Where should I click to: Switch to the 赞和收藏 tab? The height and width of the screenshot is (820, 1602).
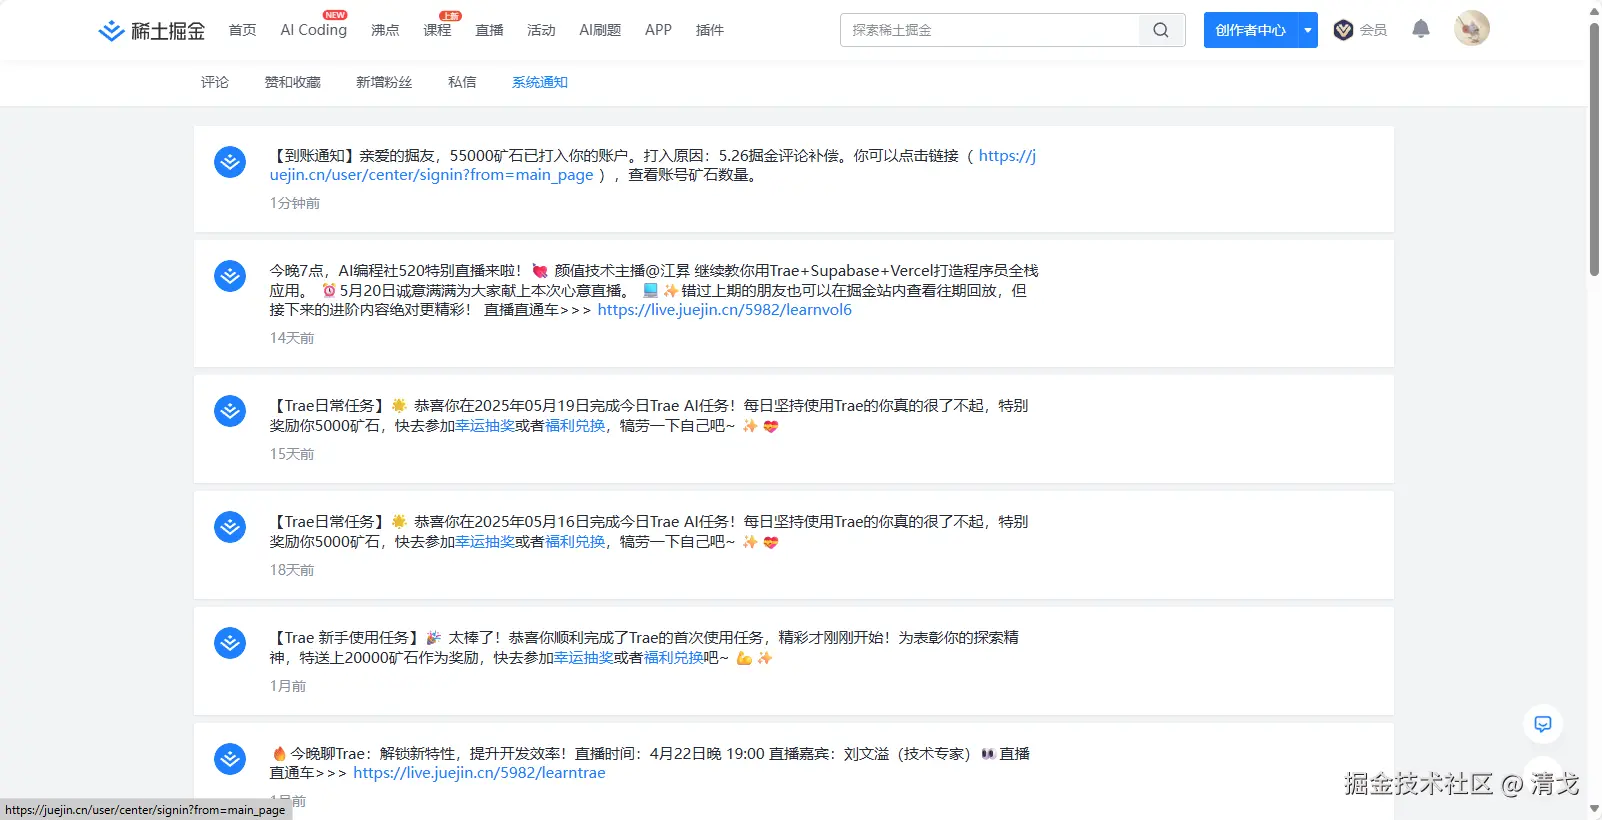point(292,82)
